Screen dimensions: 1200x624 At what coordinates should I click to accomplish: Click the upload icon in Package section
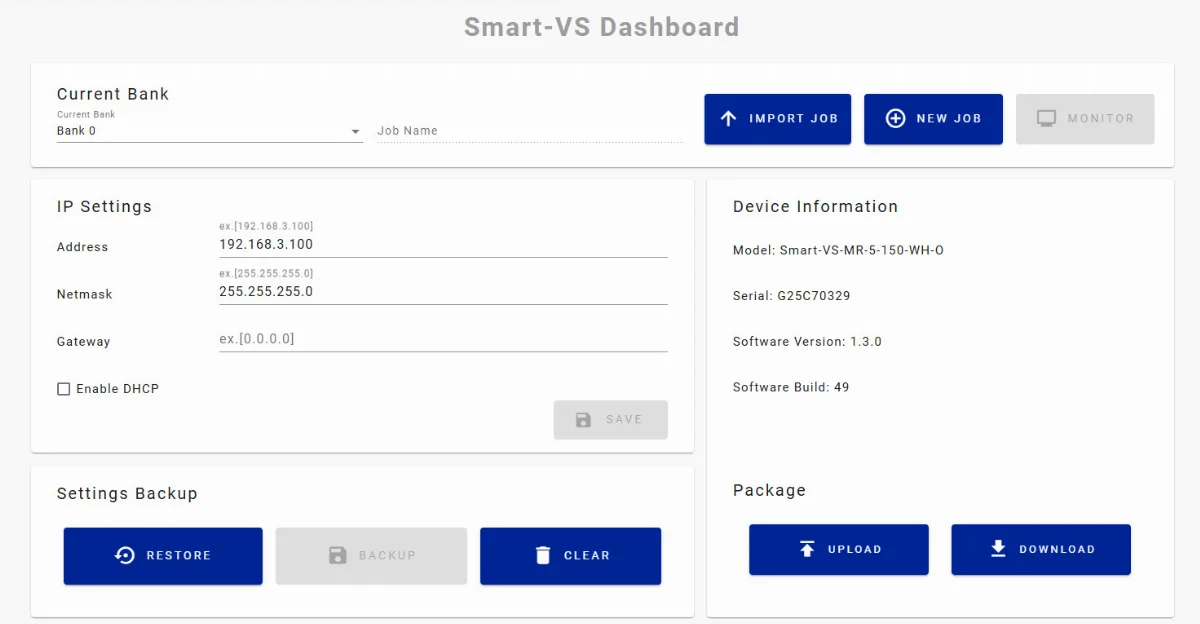806,549
